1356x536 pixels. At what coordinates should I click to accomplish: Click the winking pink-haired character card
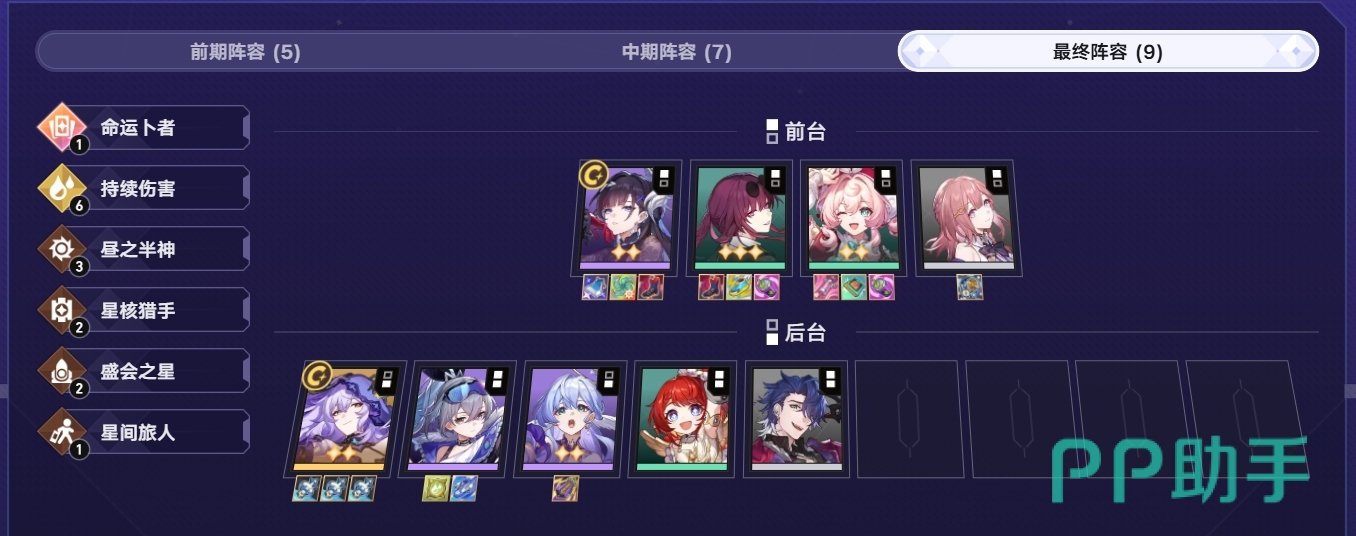[x=851, y=218]
